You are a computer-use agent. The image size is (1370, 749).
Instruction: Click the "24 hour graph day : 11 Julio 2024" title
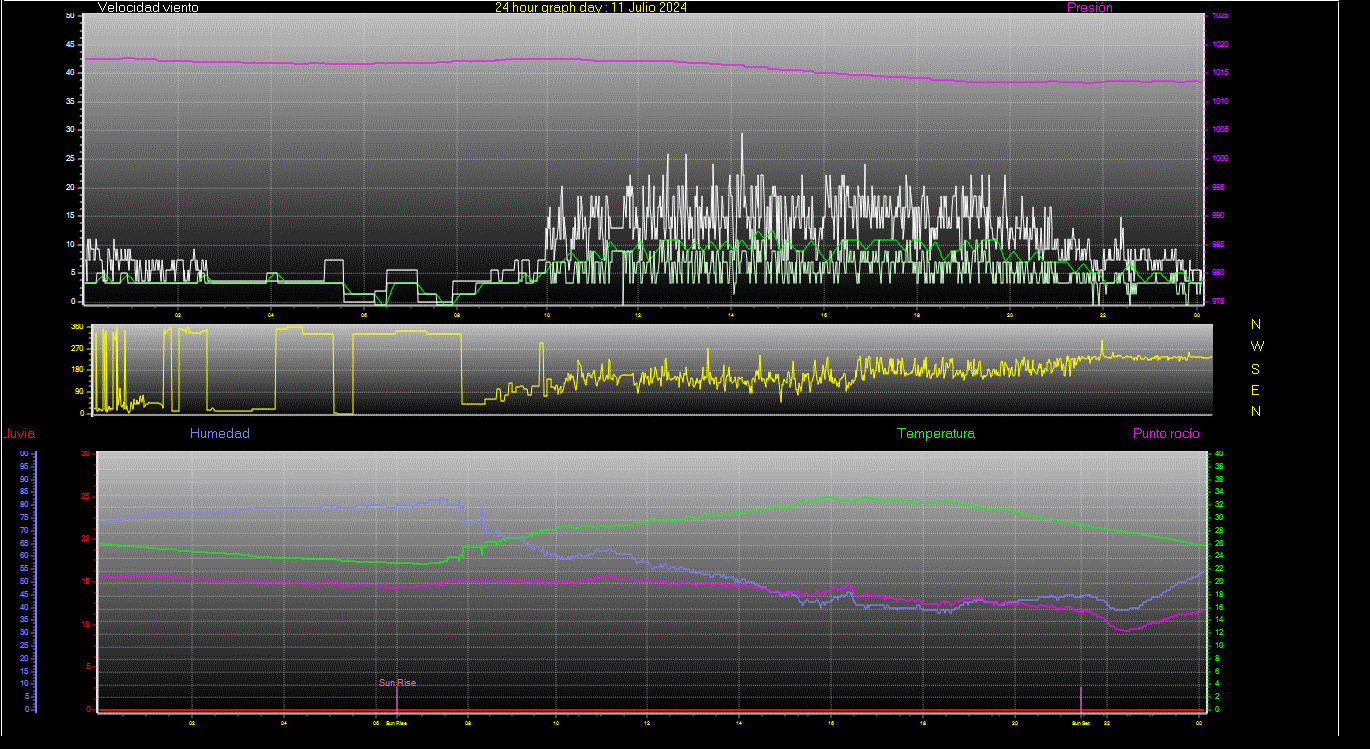(591, 7)
